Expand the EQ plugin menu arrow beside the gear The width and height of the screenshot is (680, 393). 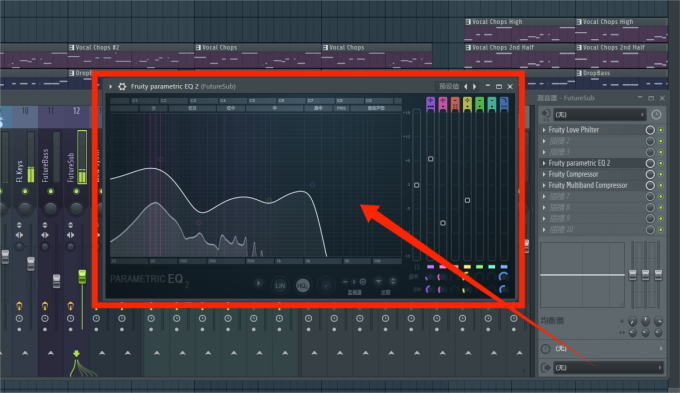[x=111, y=86]
